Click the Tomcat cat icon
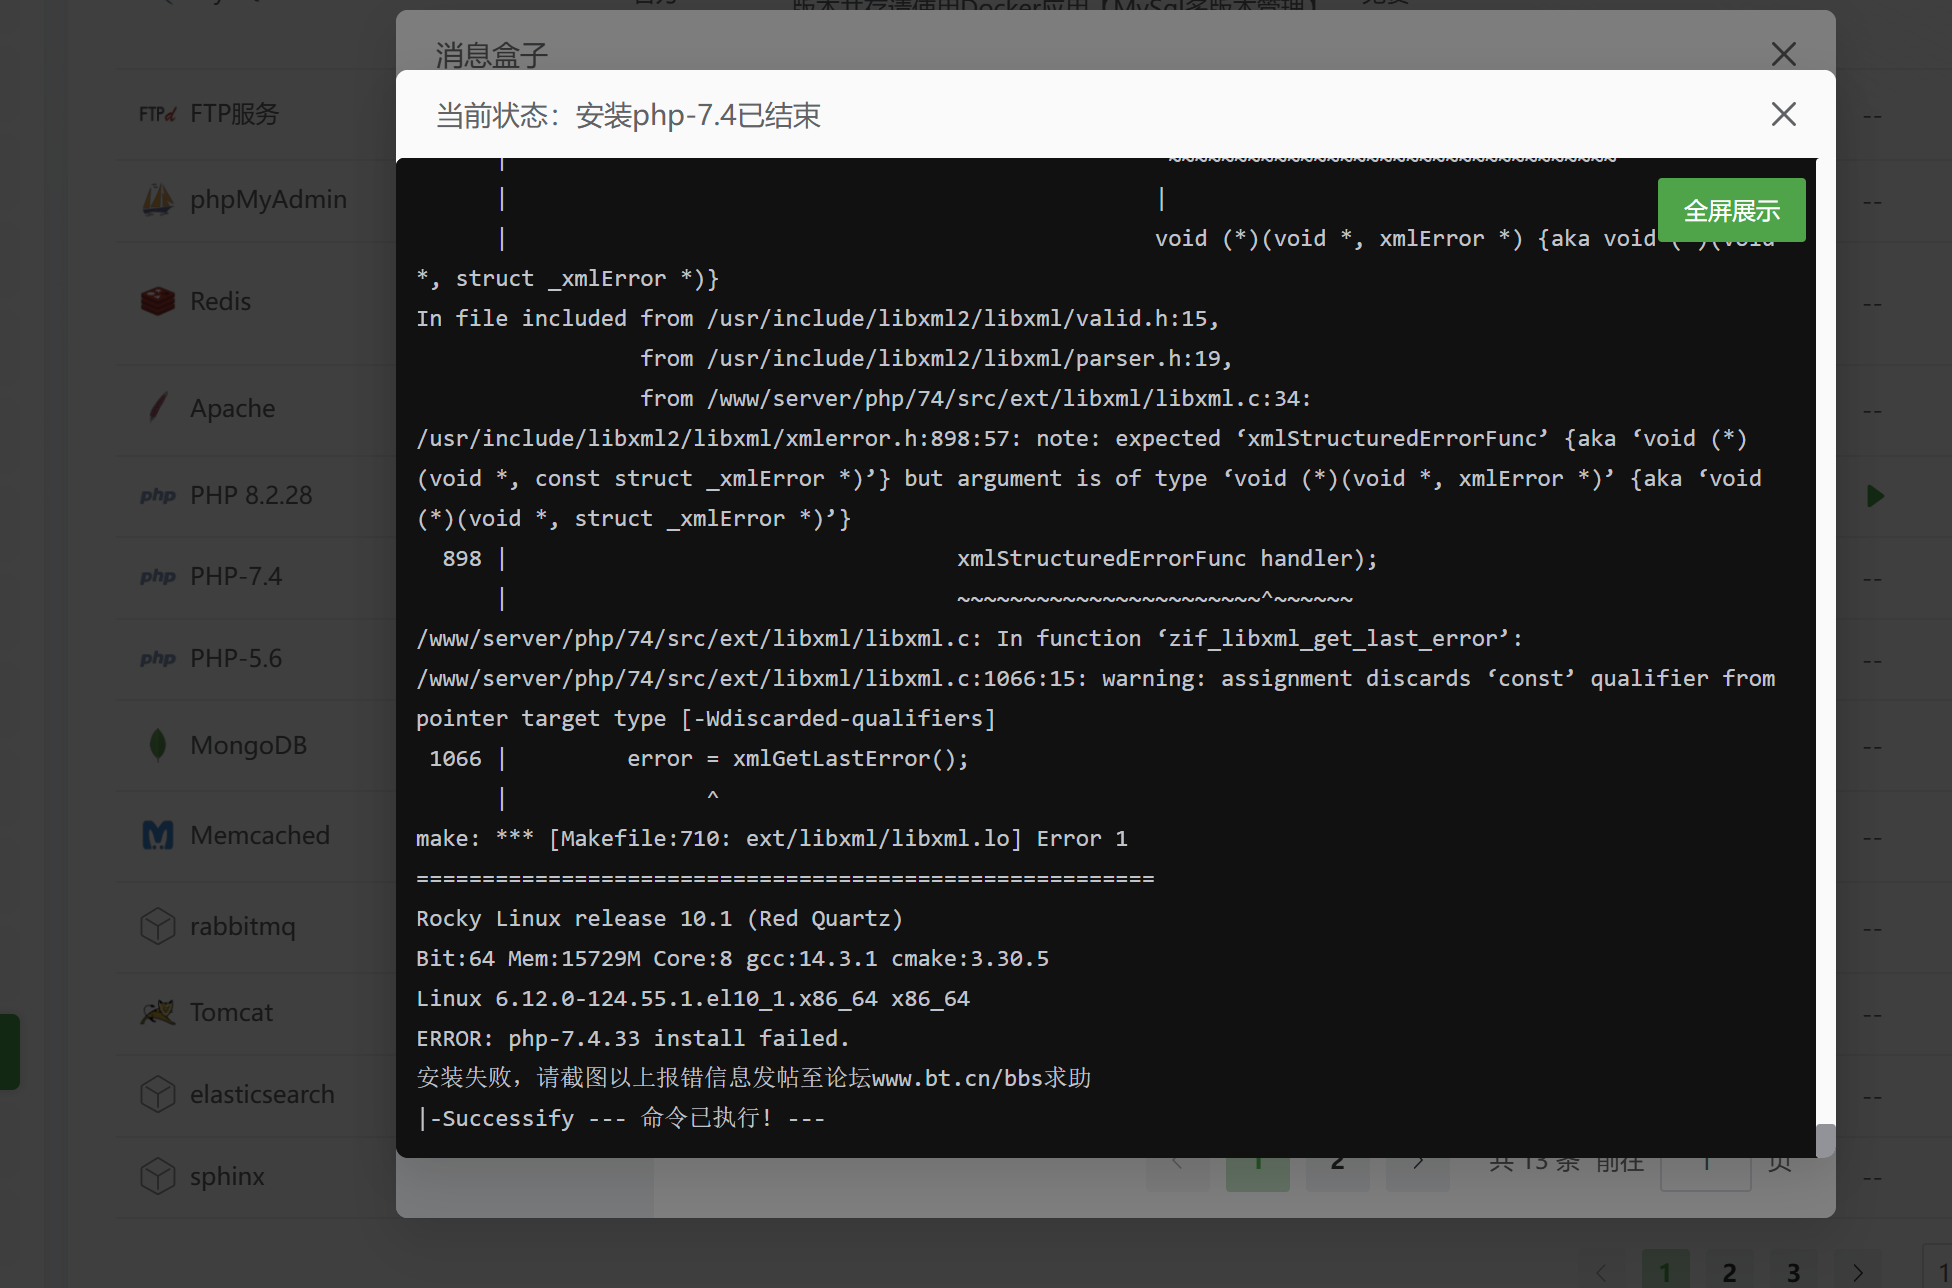 click(x=157, y=1012)
